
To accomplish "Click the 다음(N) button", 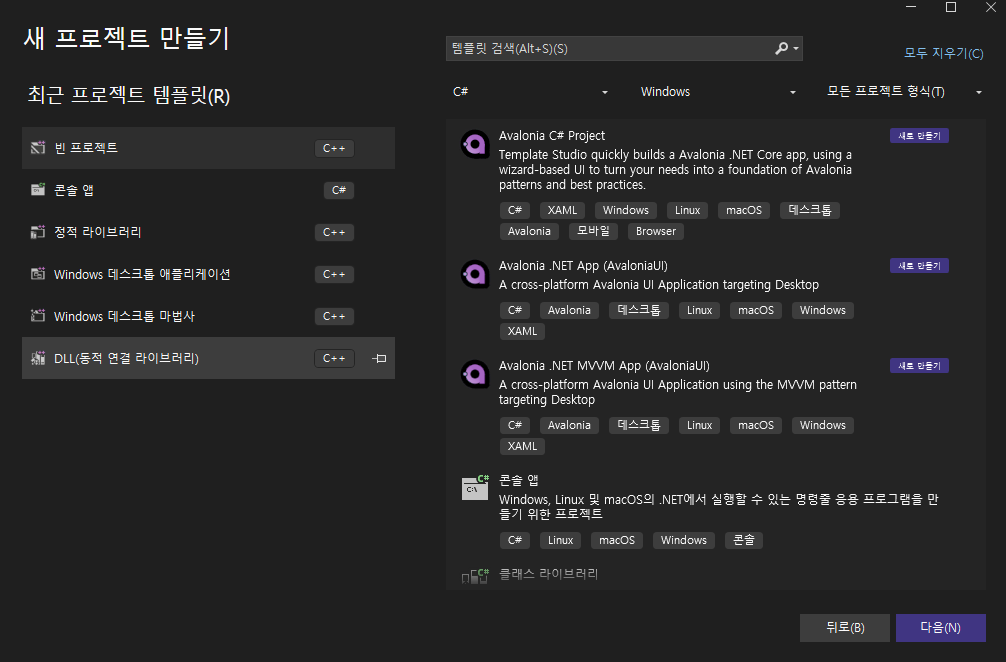I will coord(941,627).
